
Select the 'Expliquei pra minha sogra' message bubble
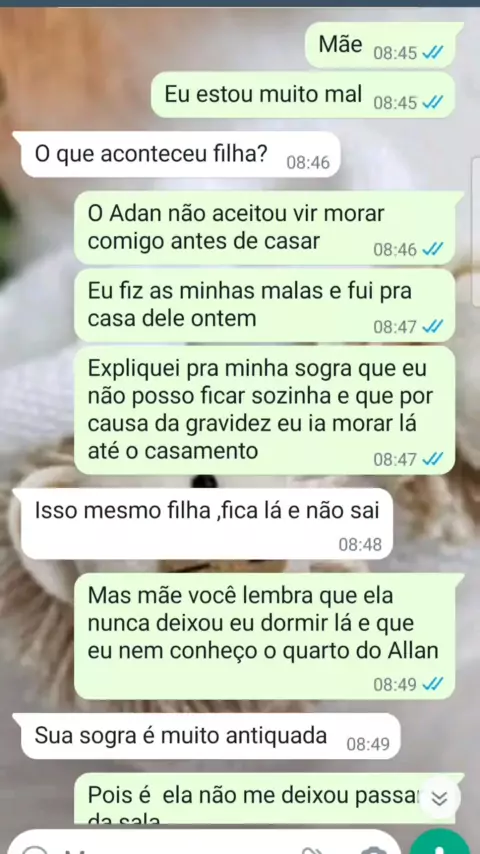click(x=265, y=411)
